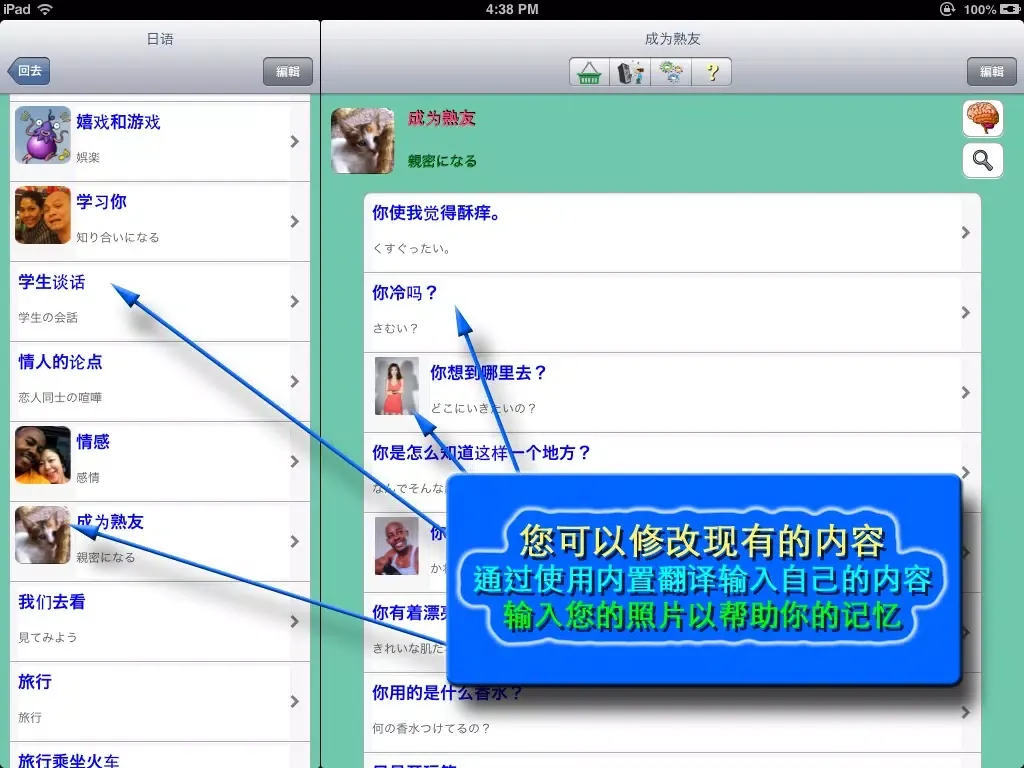Open the 嬉戏和游戏 category
Viewport: 1024px width, 768px height.
point(160,142)
